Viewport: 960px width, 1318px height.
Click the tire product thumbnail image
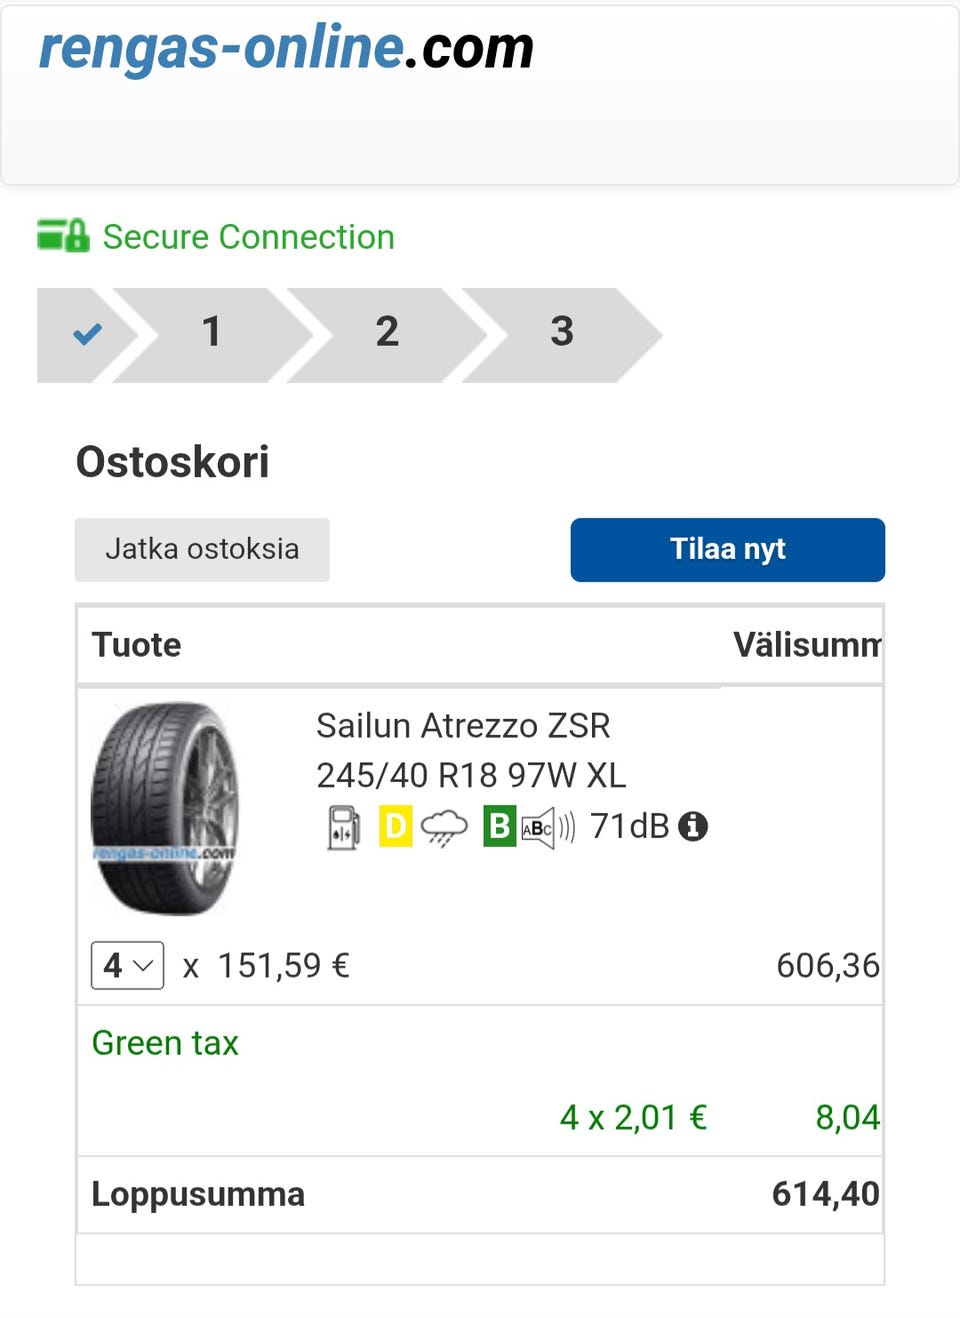tap(165, 808)
